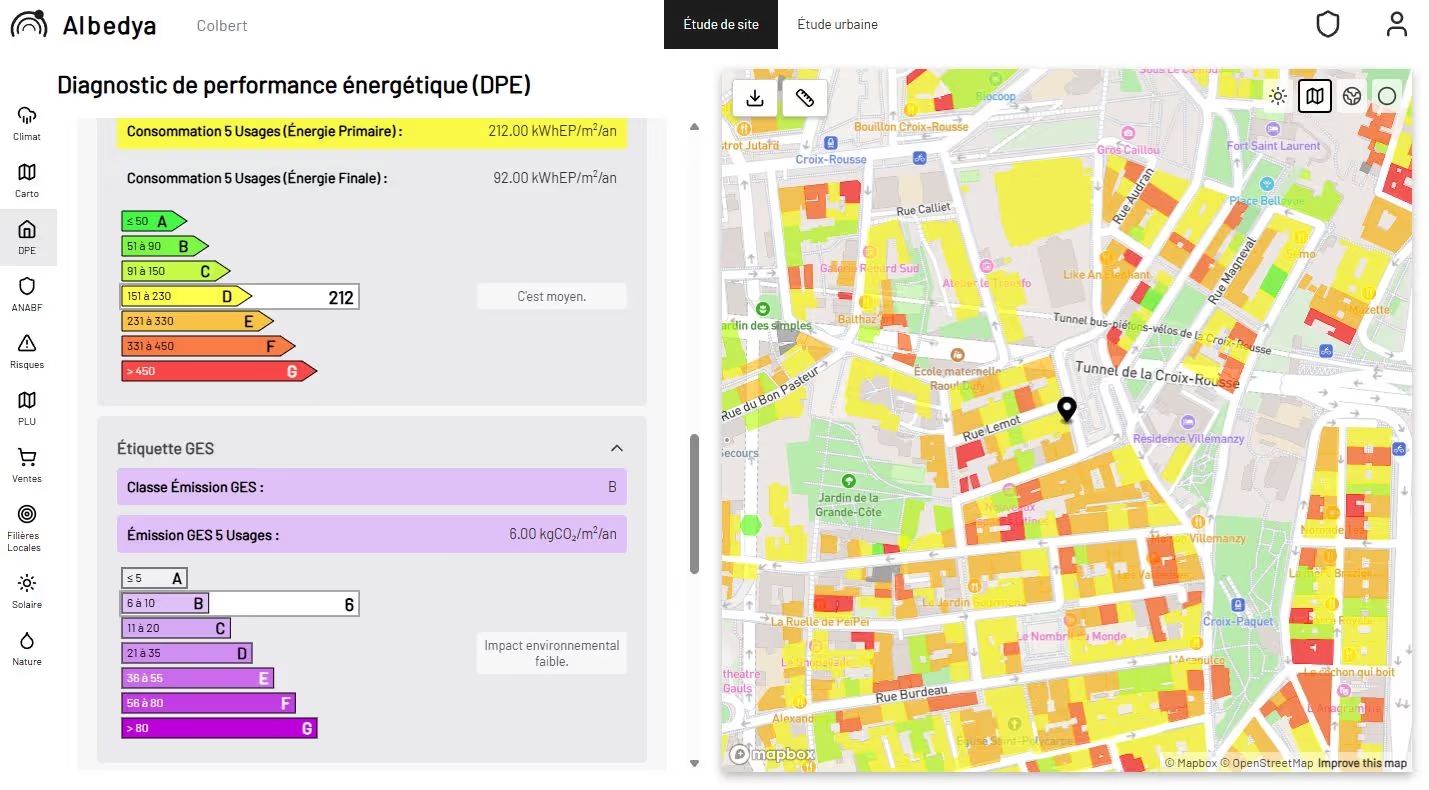Image resolution: width=1429 pixels, height=790 pixels.
Task: Open the Nature droplet section
Action: pyautogui.click(x=27, y=648)
